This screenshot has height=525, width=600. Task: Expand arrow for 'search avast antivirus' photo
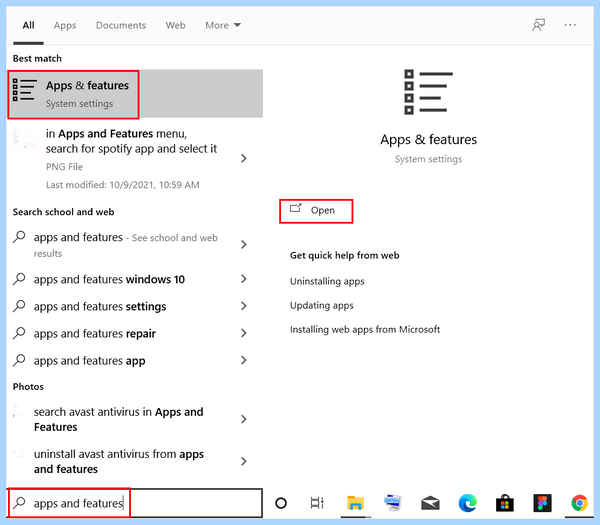click(244, 419)
